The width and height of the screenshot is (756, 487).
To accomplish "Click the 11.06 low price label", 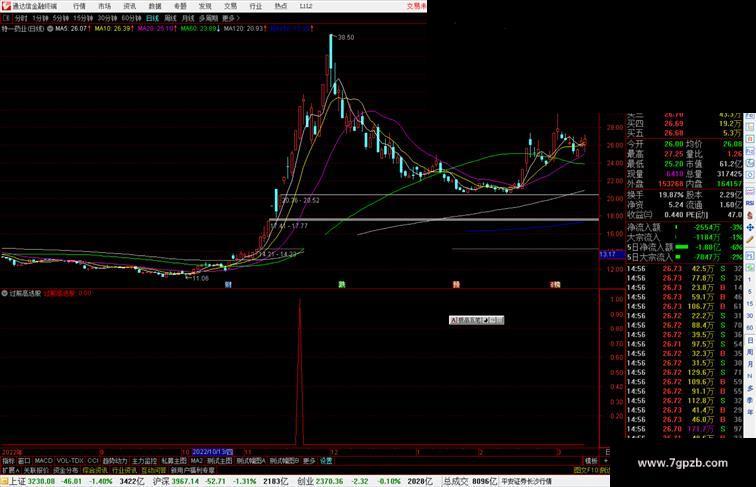I will pyautogui.click(x=200, y=278).
